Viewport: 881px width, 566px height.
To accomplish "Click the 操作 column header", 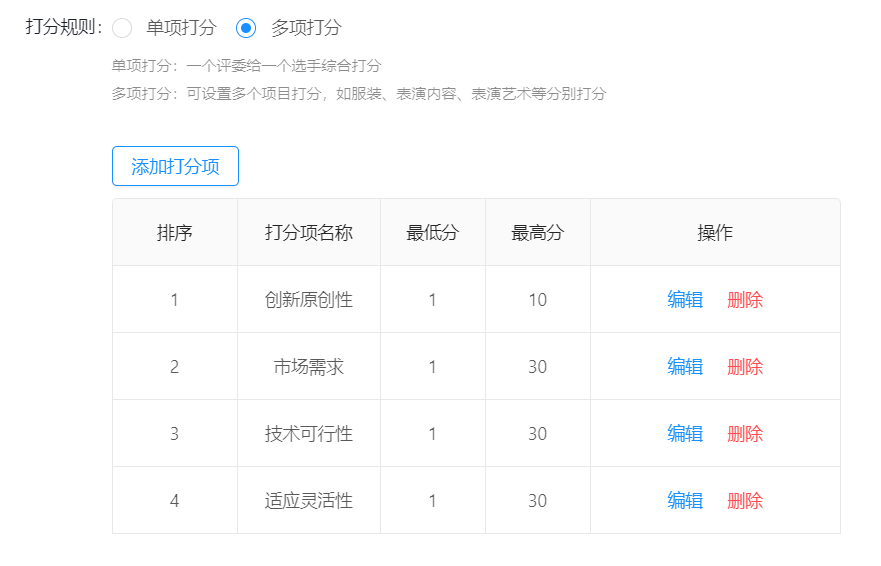I will click(715, 232).
